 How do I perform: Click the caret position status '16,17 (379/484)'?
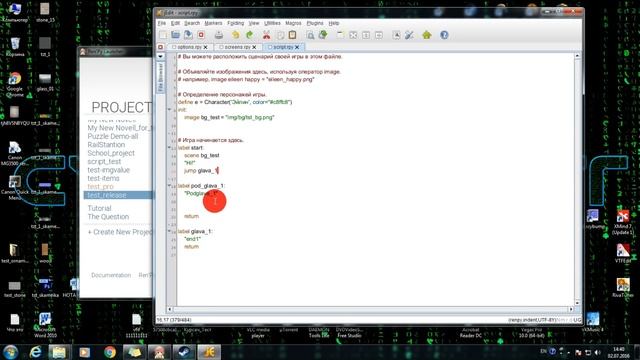pyautogui.click(x=174, y=320)
